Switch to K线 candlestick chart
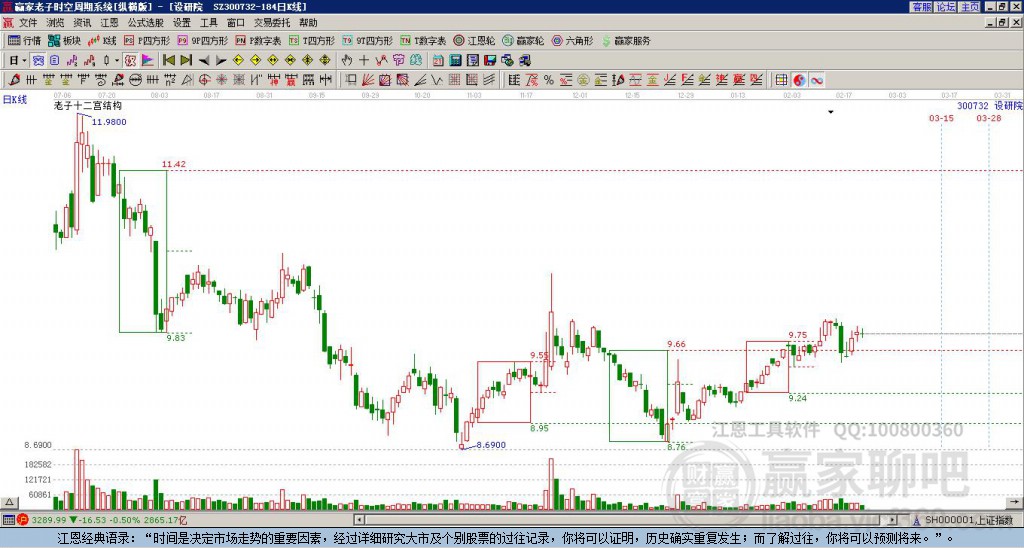 102,40
